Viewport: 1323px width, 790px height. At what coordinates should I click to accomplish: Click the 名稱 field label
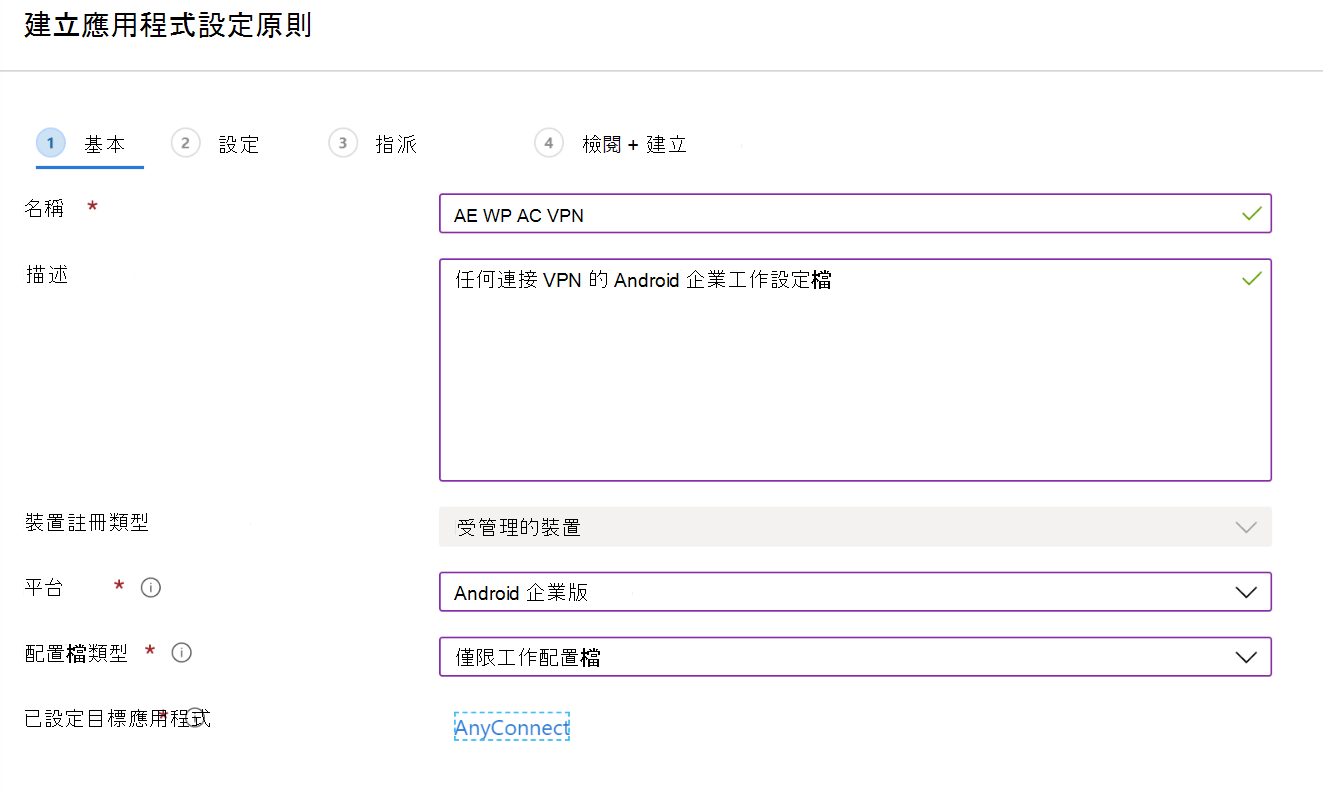pos(45,208)
